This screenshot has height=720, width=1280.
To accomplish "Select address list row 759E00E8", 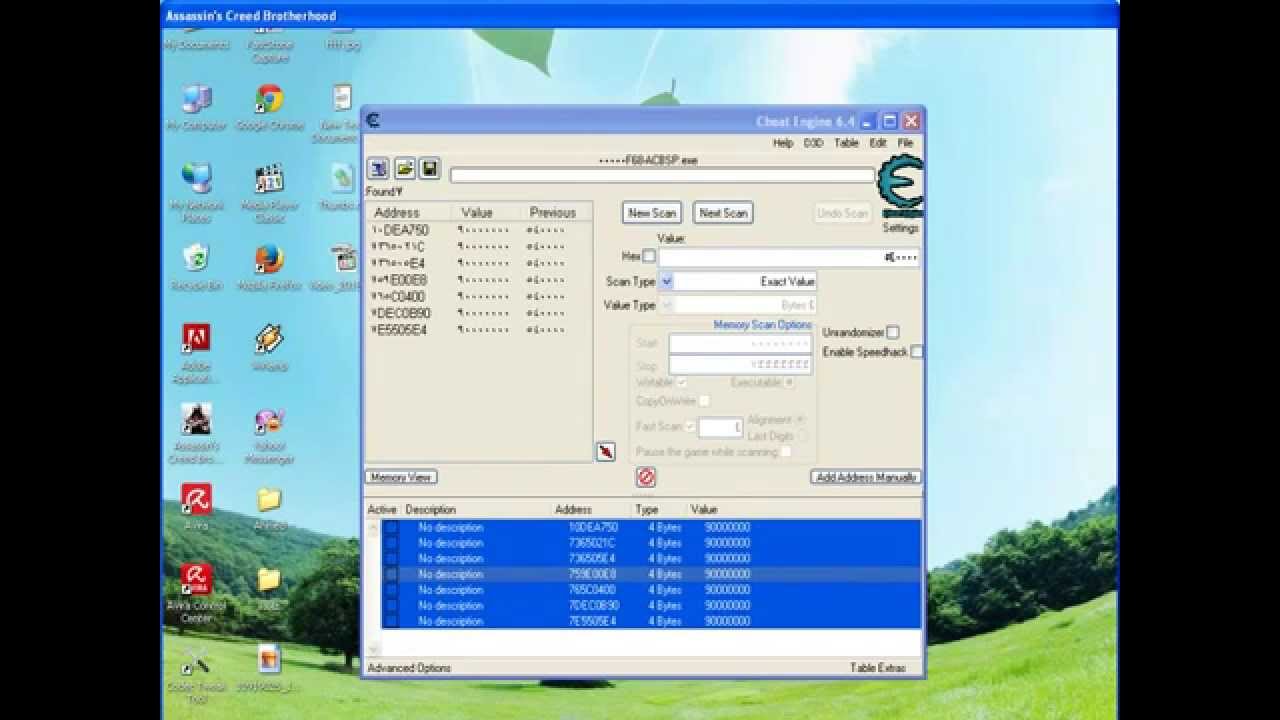I will (652, 574).
